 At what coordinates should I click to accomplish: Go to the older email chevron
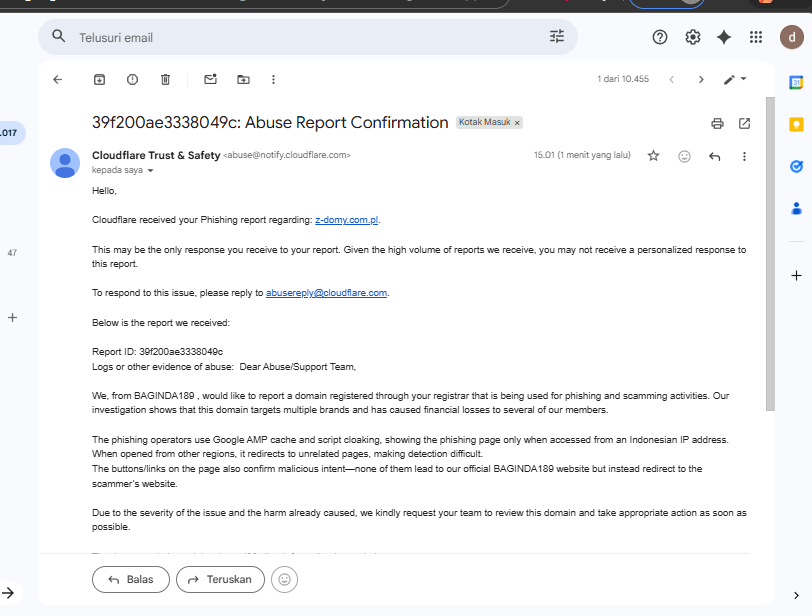[701, 79]
